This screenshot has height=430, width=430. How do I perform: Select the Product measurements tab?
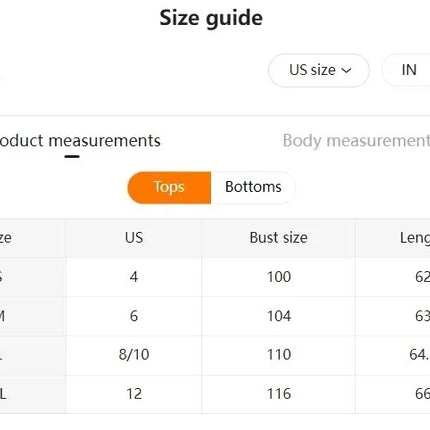(x=80, y=141)
